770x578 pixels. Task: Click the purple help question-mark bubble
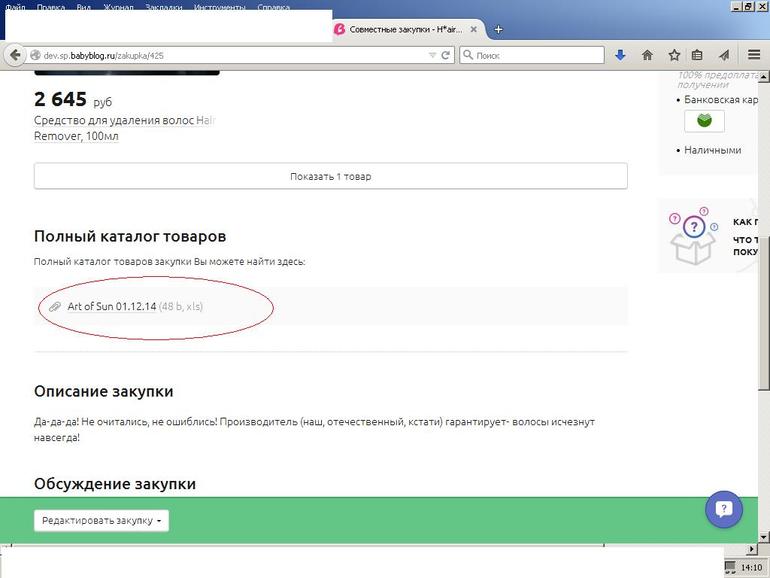[x=724, y=509]
